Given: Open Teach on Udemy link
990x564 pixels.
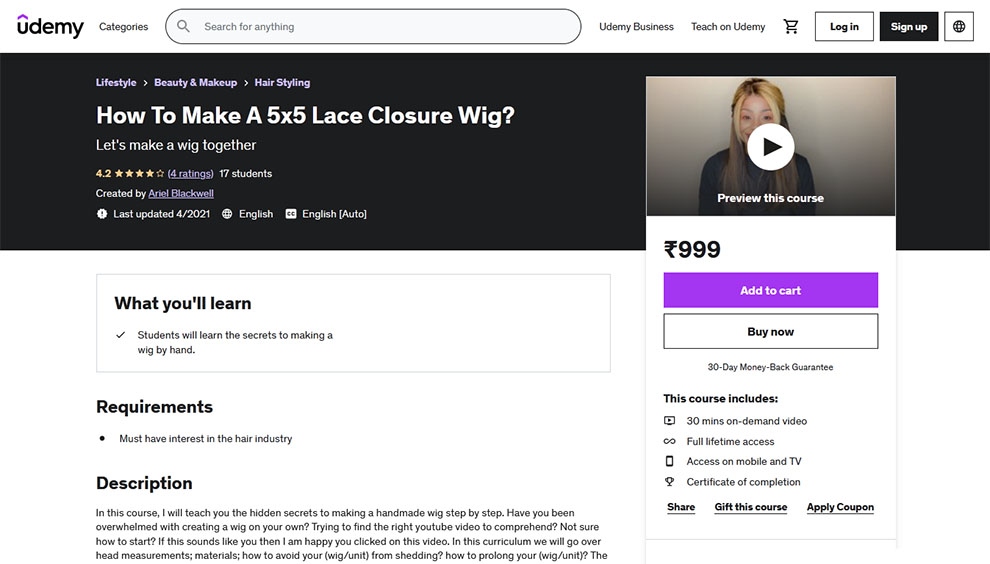Looking at the screenshot, I should coord(727,27).
